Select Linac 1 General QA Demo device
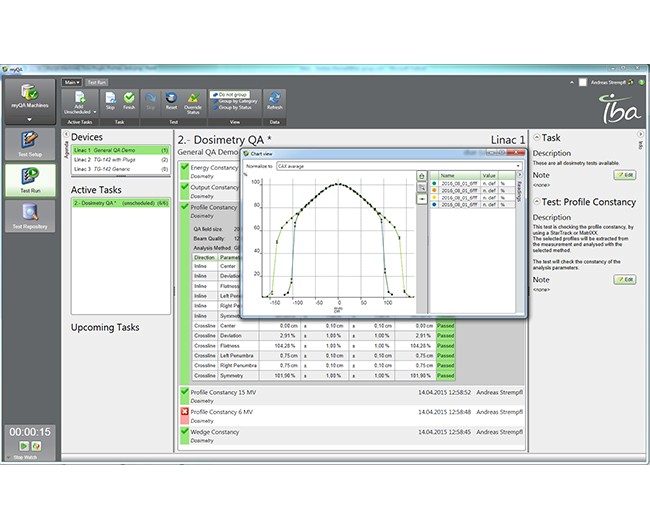 [x=121, y=150]
